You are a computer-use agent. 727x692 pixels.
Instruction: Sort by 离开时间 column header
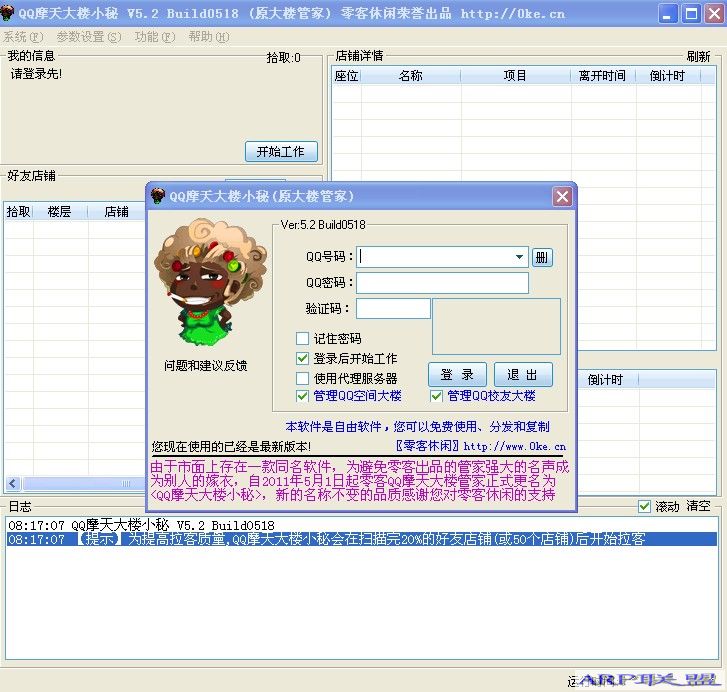tap(603, 76)
